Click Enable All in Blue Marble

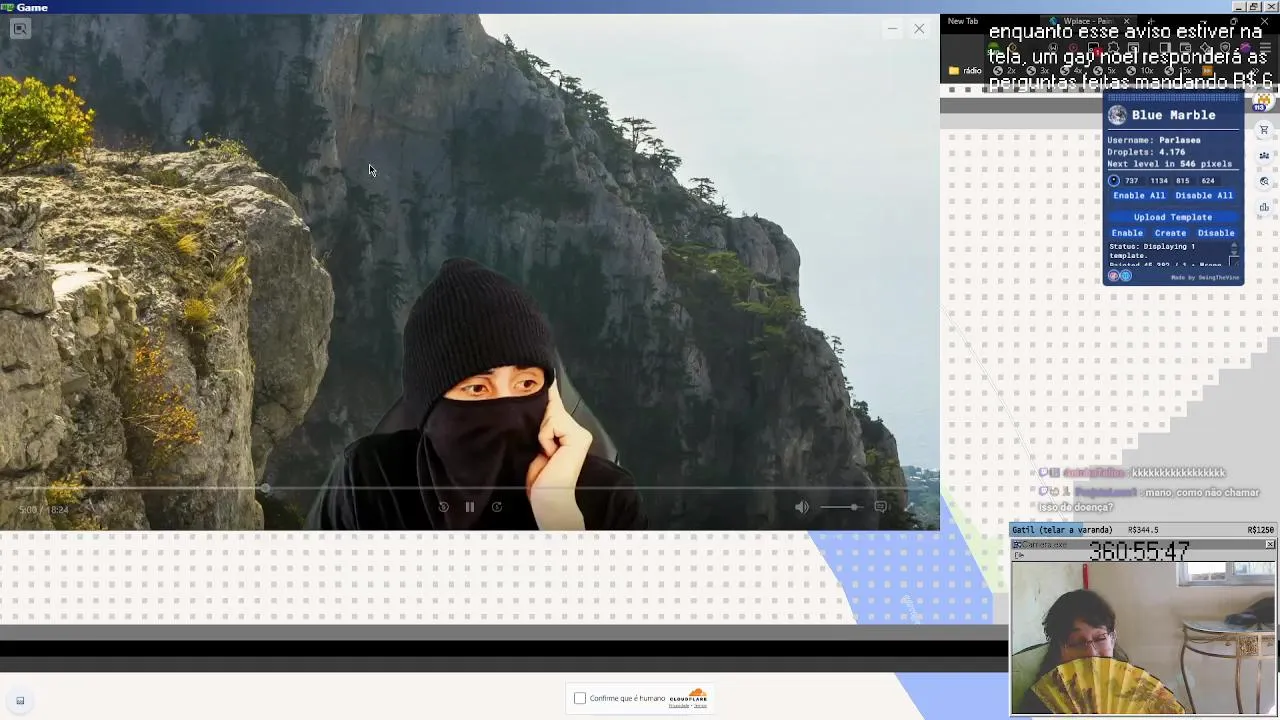1139,196
